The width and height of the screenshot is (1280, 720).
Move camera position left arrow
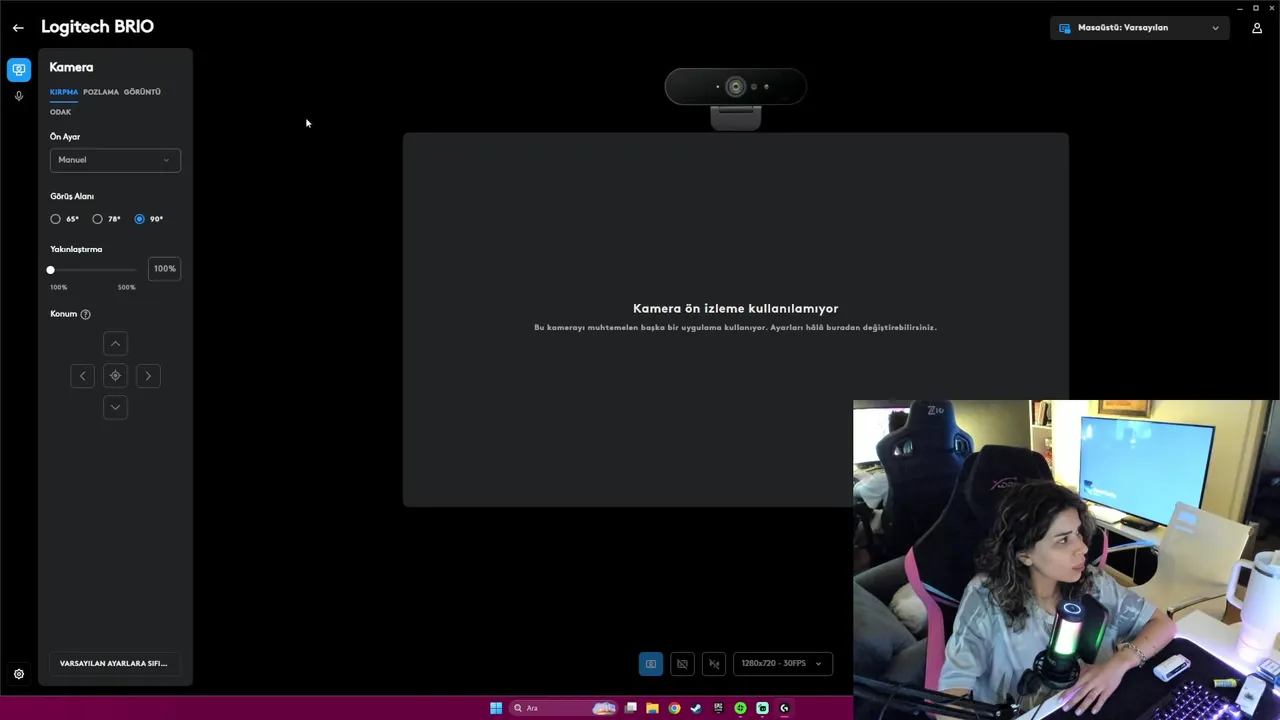(x=83, y=376)
